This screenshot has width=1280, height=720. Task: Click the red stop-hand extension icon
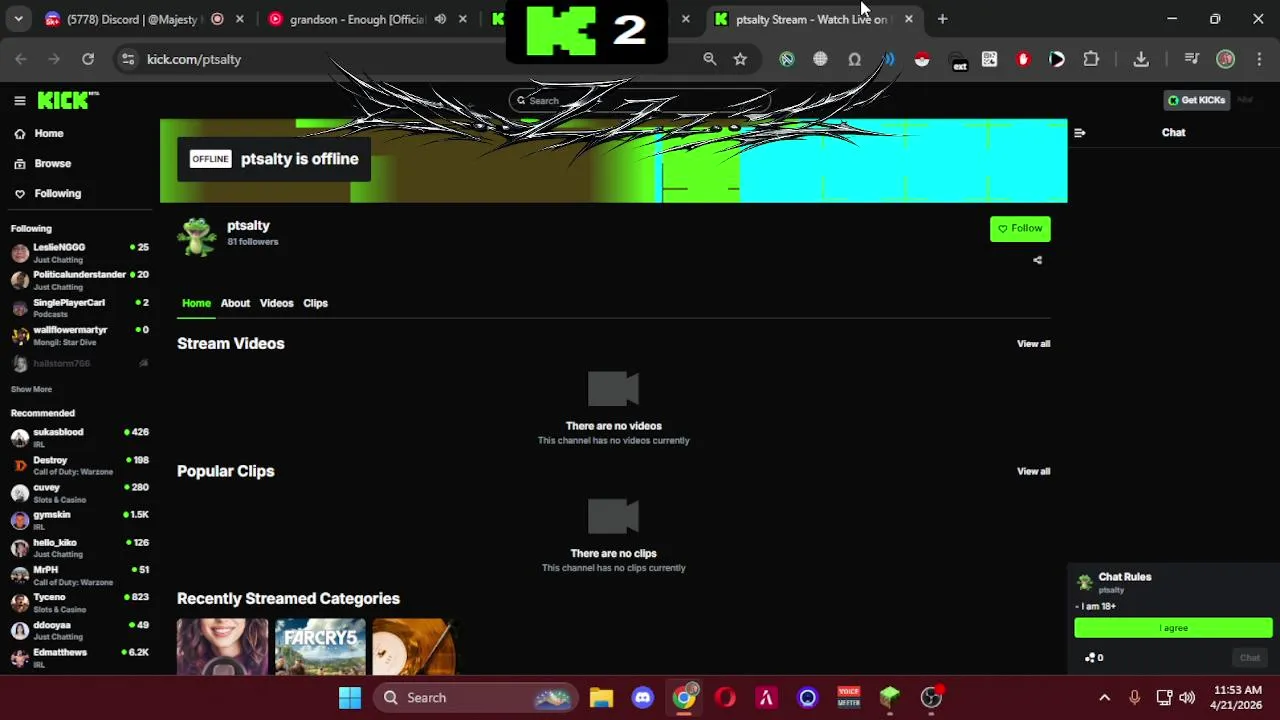coord(1023,59)
